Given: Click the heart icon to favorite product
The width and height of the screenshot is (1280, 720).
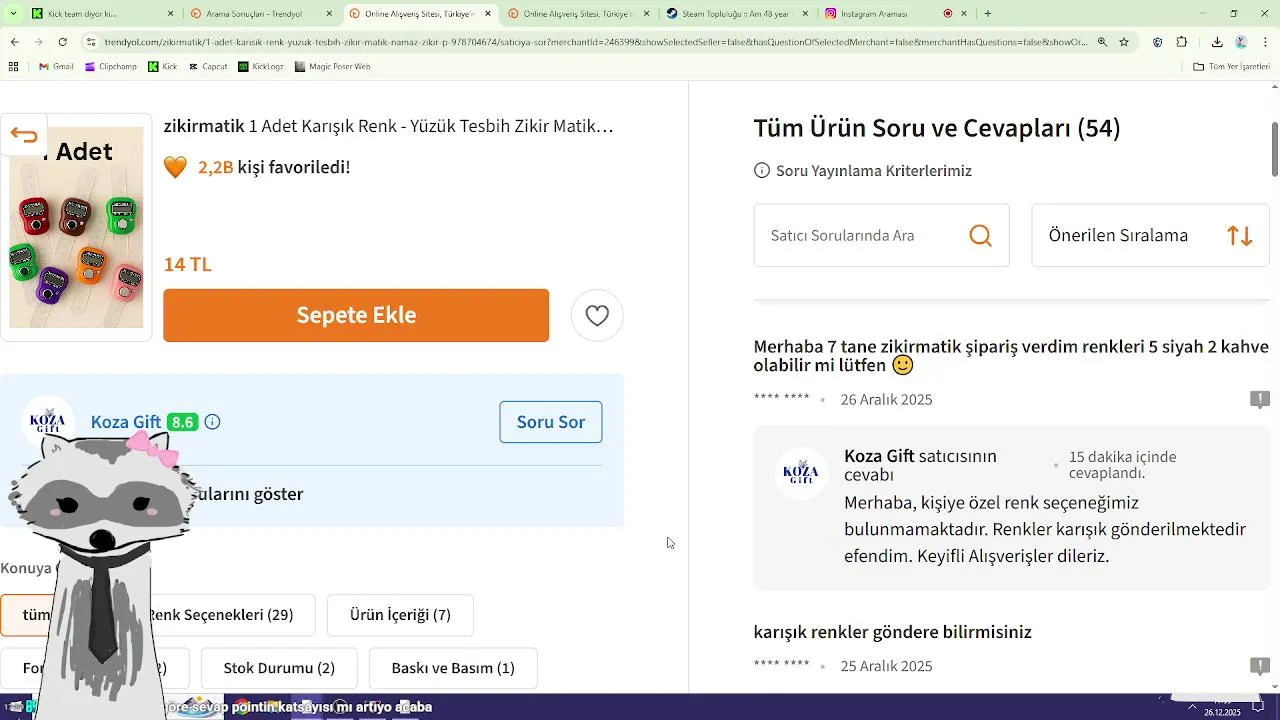Looking at the screenshot, I should (597, 316).
